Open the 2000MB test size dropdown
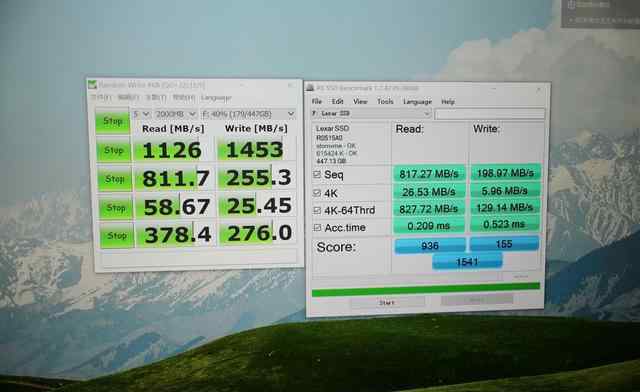 (x=176, y=114)
